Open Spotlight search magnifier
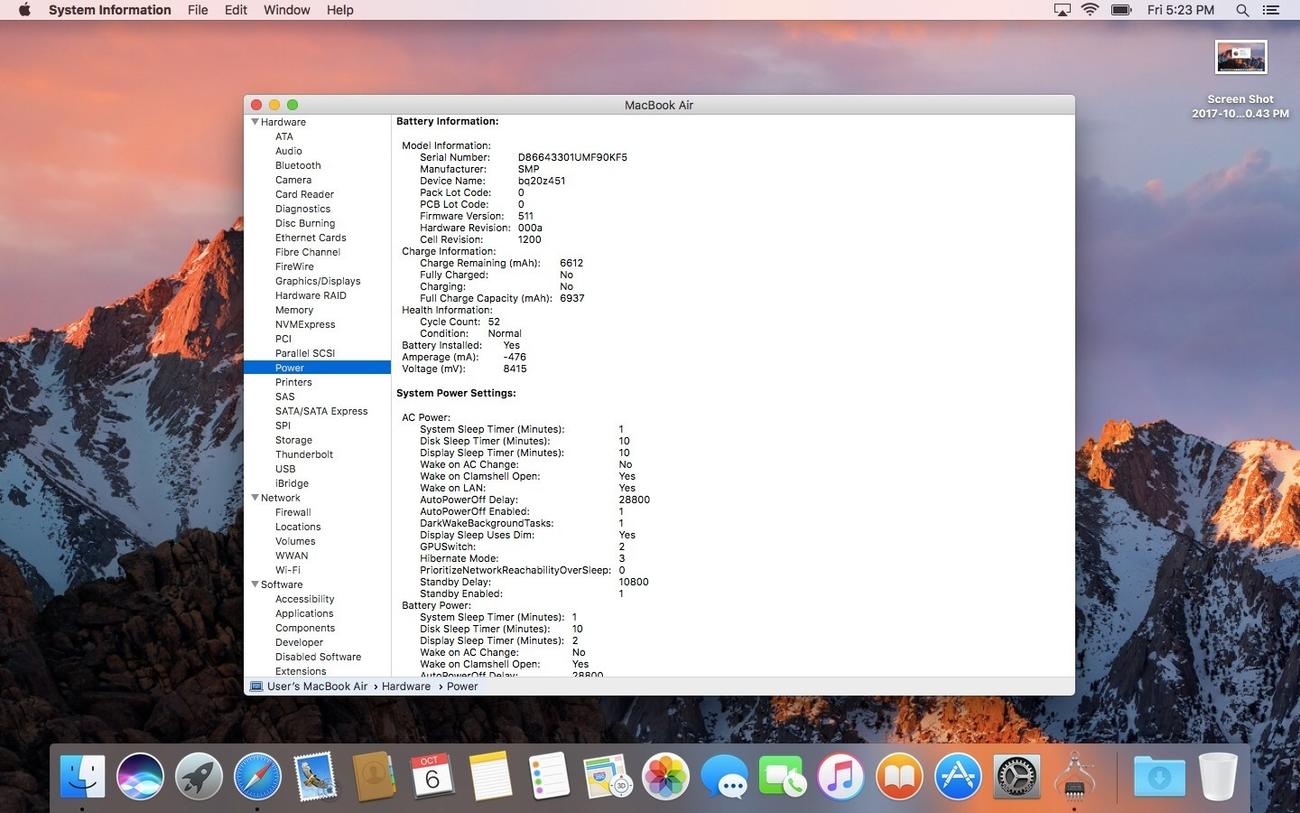This screenshot has width=1300, height=813. point(1243,10)
